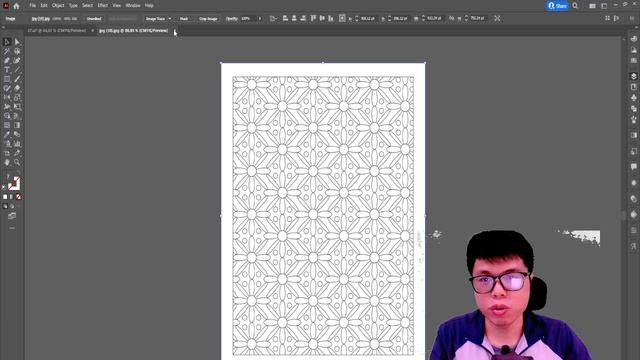Click the Home icon

coord(16,6)
